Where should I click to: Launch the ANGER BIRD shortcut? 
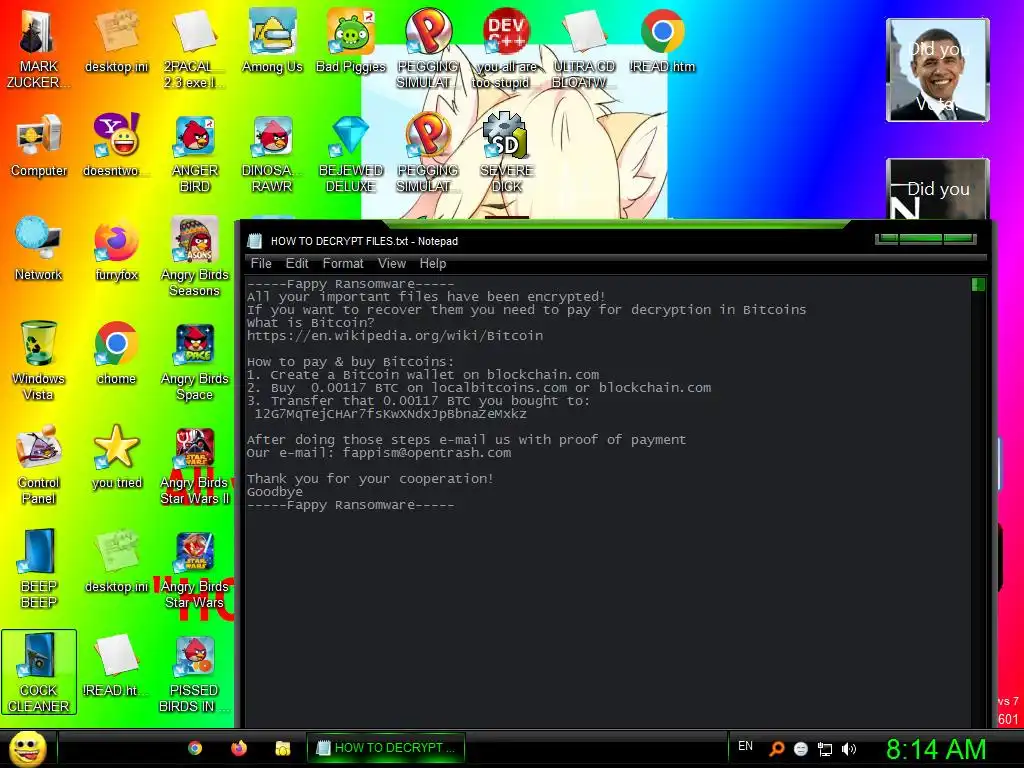pos(195,153)
